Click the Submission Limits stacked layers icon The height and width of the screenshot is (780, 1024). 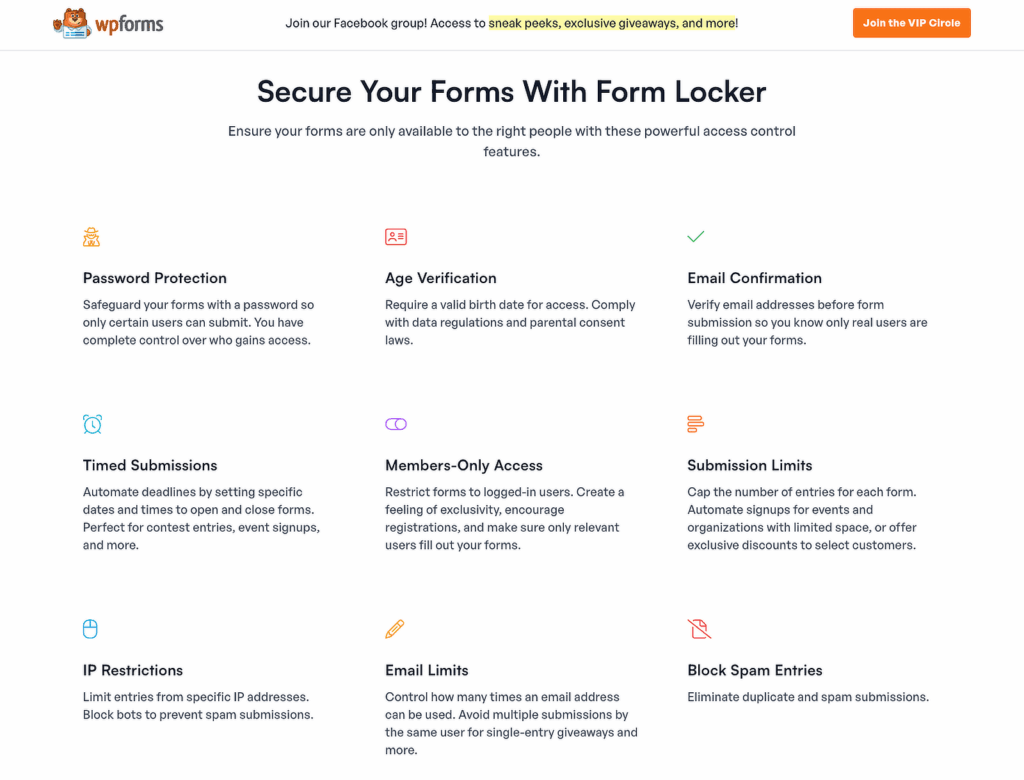coord(696,424)
